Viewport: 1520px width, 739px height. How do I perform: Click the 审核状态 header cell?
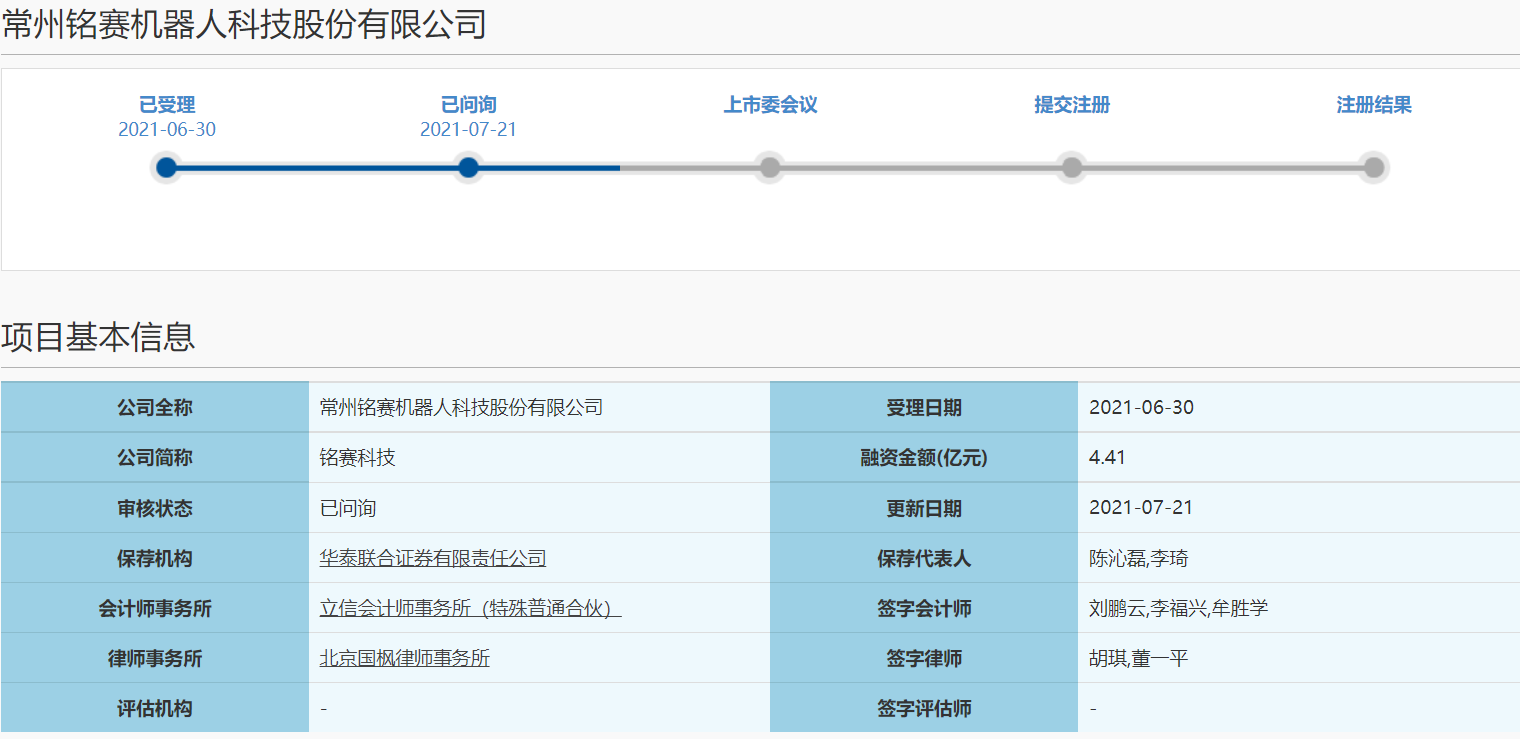tap(155, 508)
